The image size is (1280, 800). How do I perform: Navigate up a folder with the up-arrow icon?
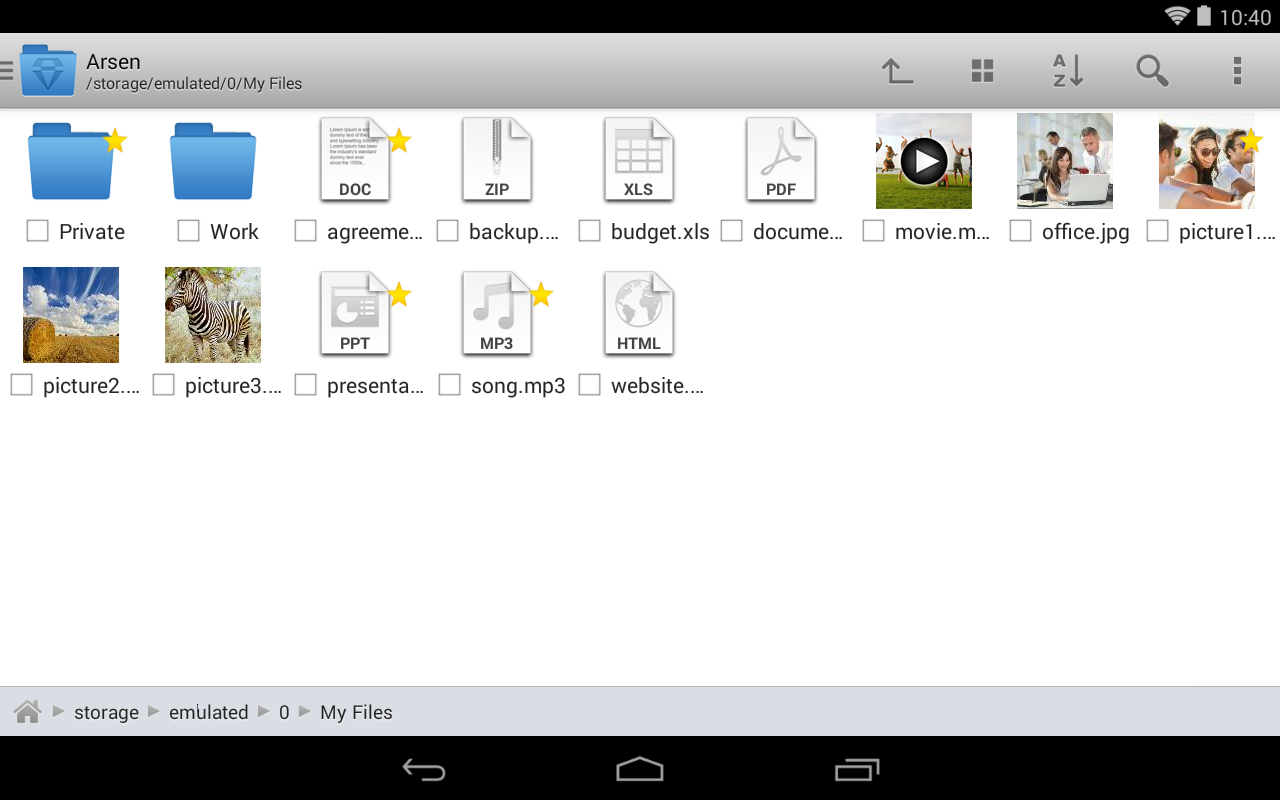point(896,70)
